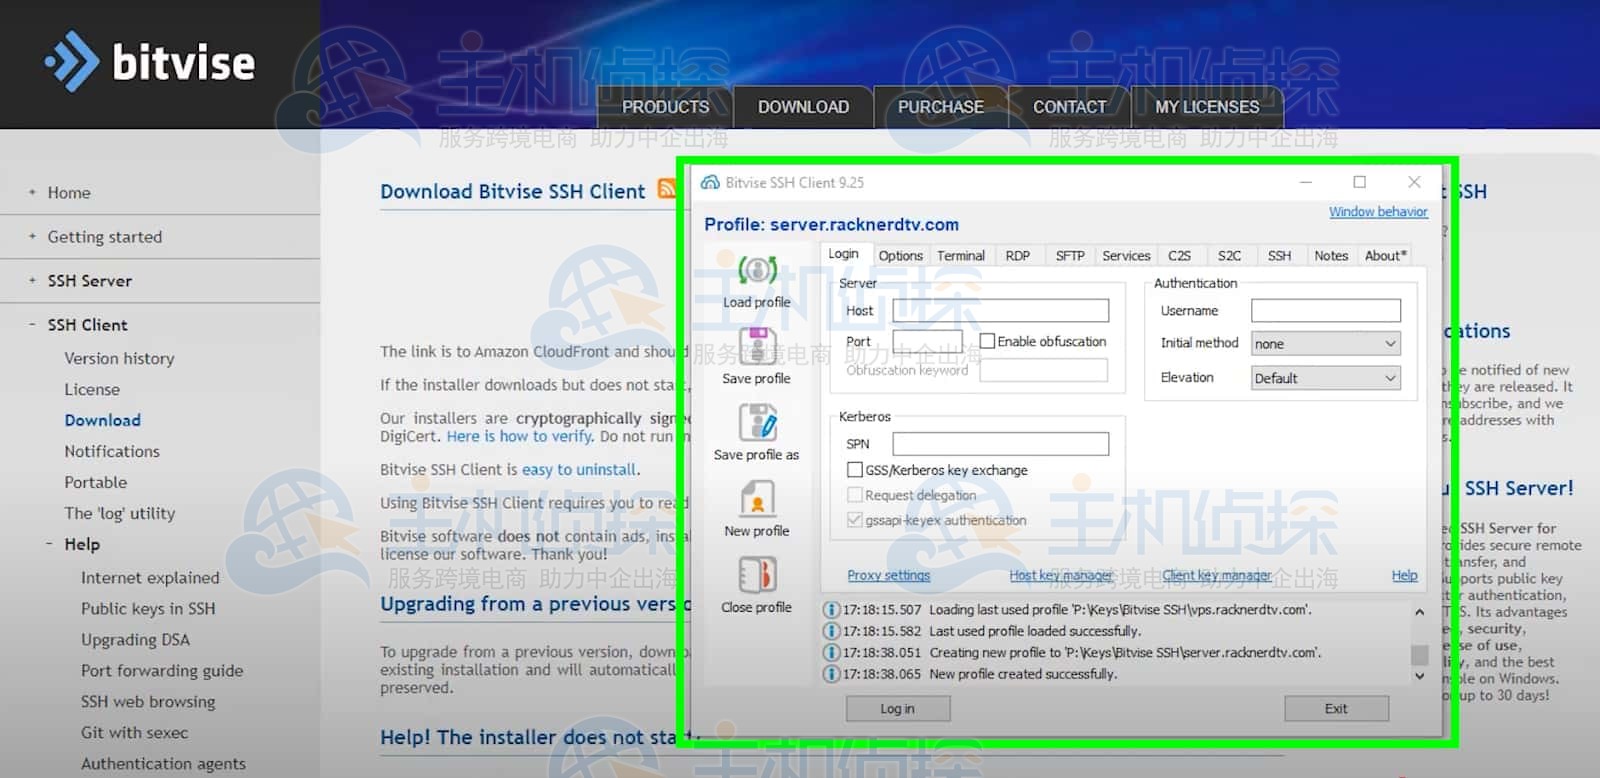Click the Obfuscation keyword field

[x=1043, y=370]
